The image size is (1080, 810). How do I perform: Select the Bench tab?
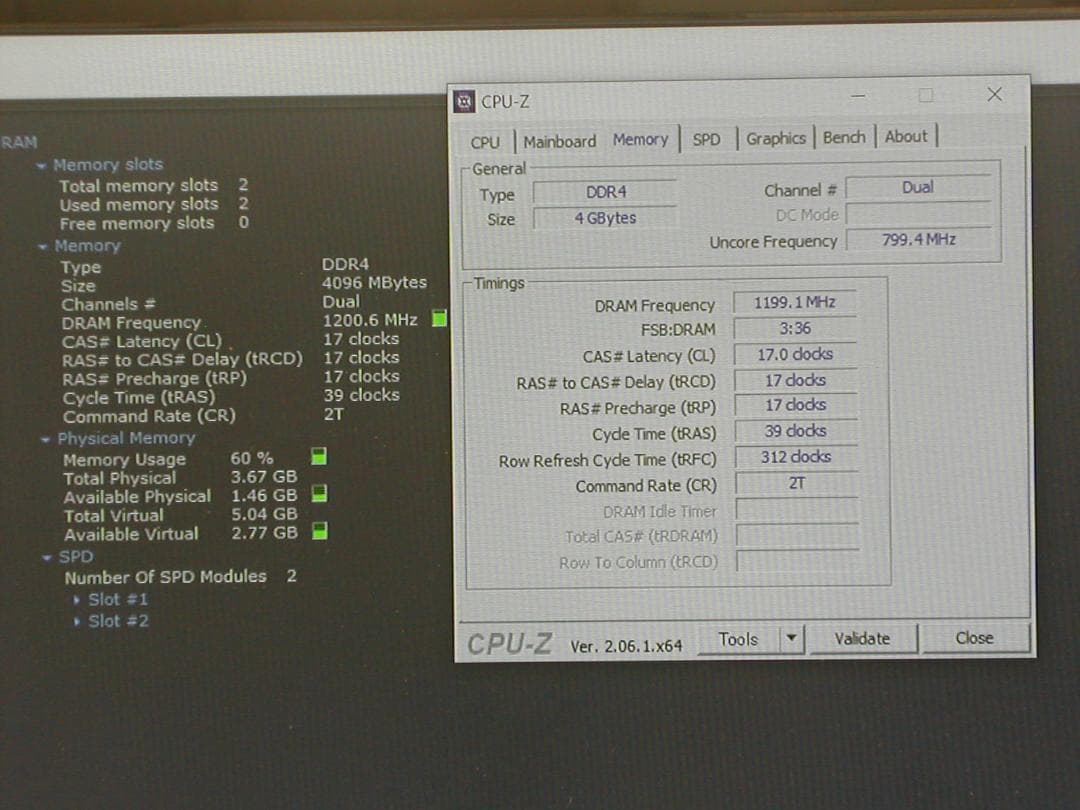coord(844,138)
